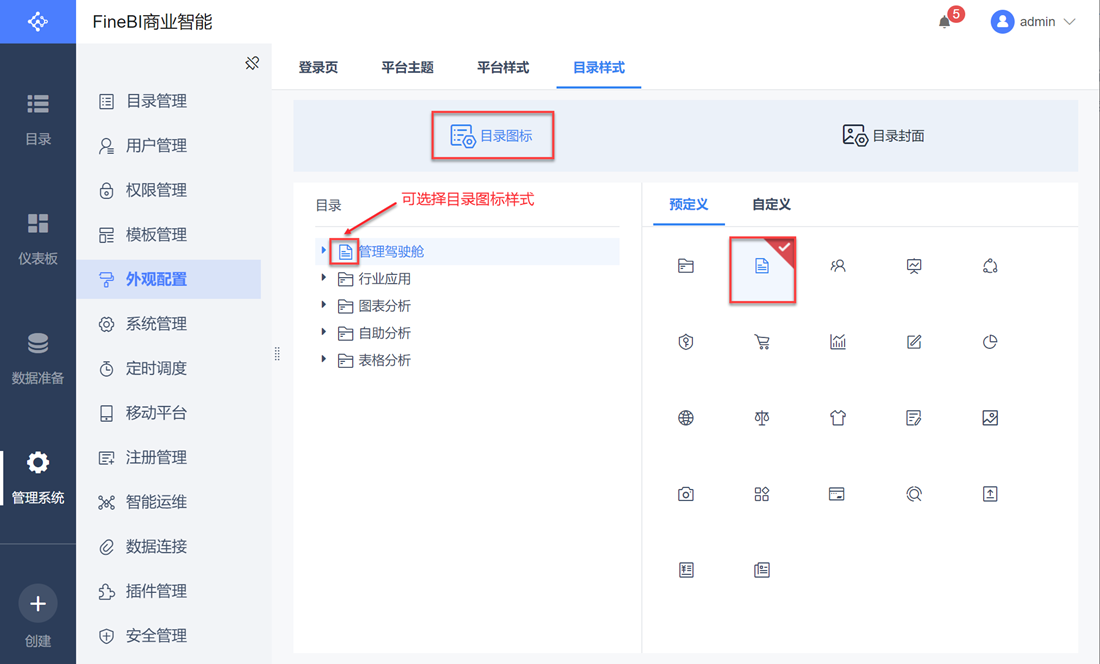Select the checked document icon
The width and height of the screenshot is (1100, 664).
click(x=762, y=266)
